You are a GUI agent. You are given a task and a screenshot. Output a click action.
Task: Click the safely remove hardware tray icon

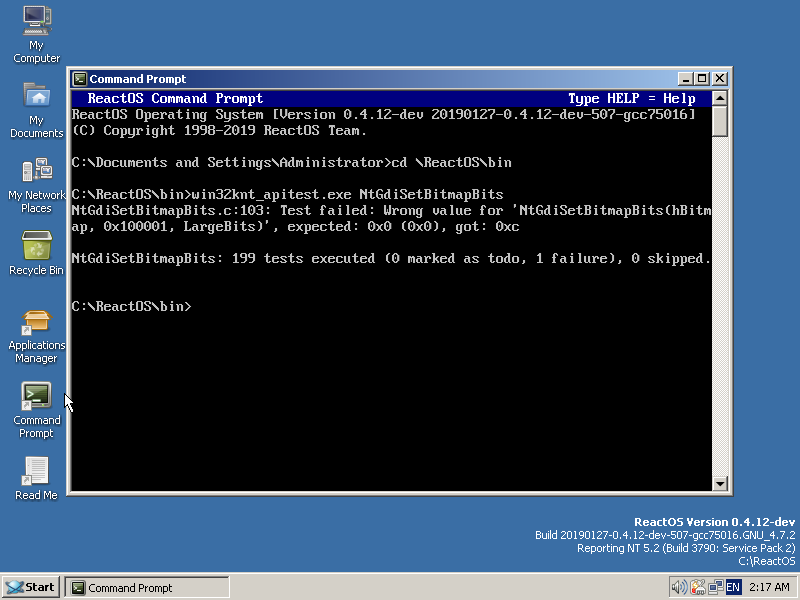coord(697,587)
